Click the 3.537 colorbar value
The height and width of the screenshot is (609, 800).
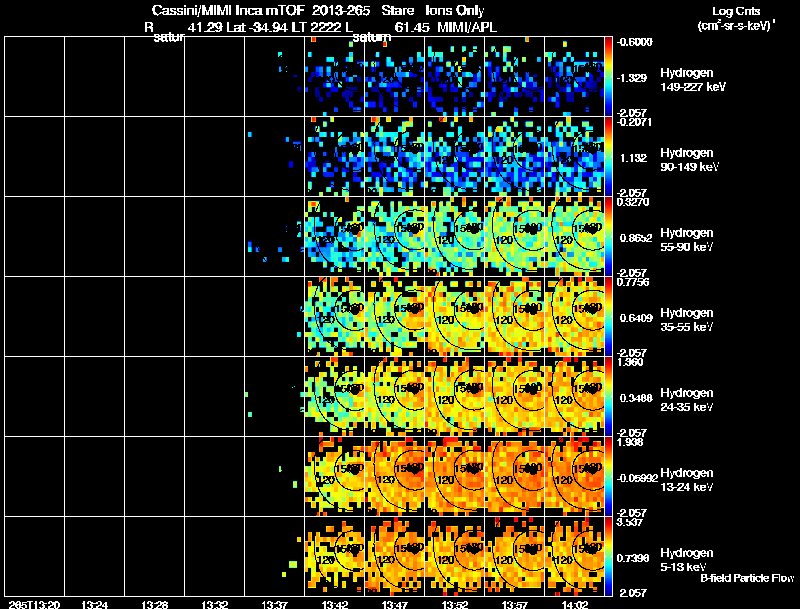630,522
